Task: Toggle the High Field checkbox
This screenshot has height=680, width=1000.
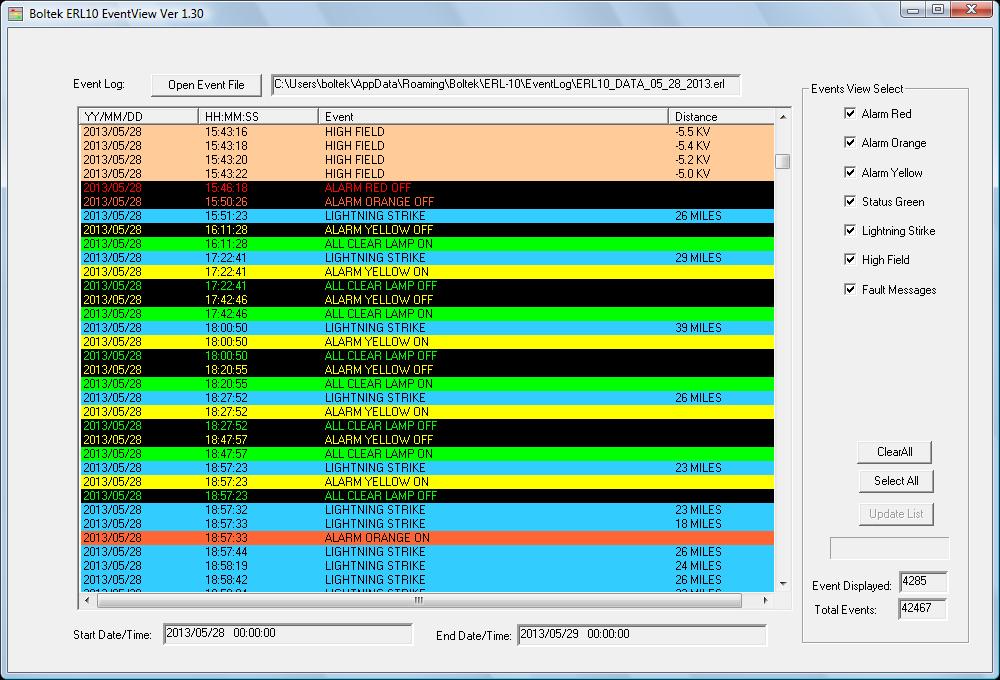Action: point(850,260)
